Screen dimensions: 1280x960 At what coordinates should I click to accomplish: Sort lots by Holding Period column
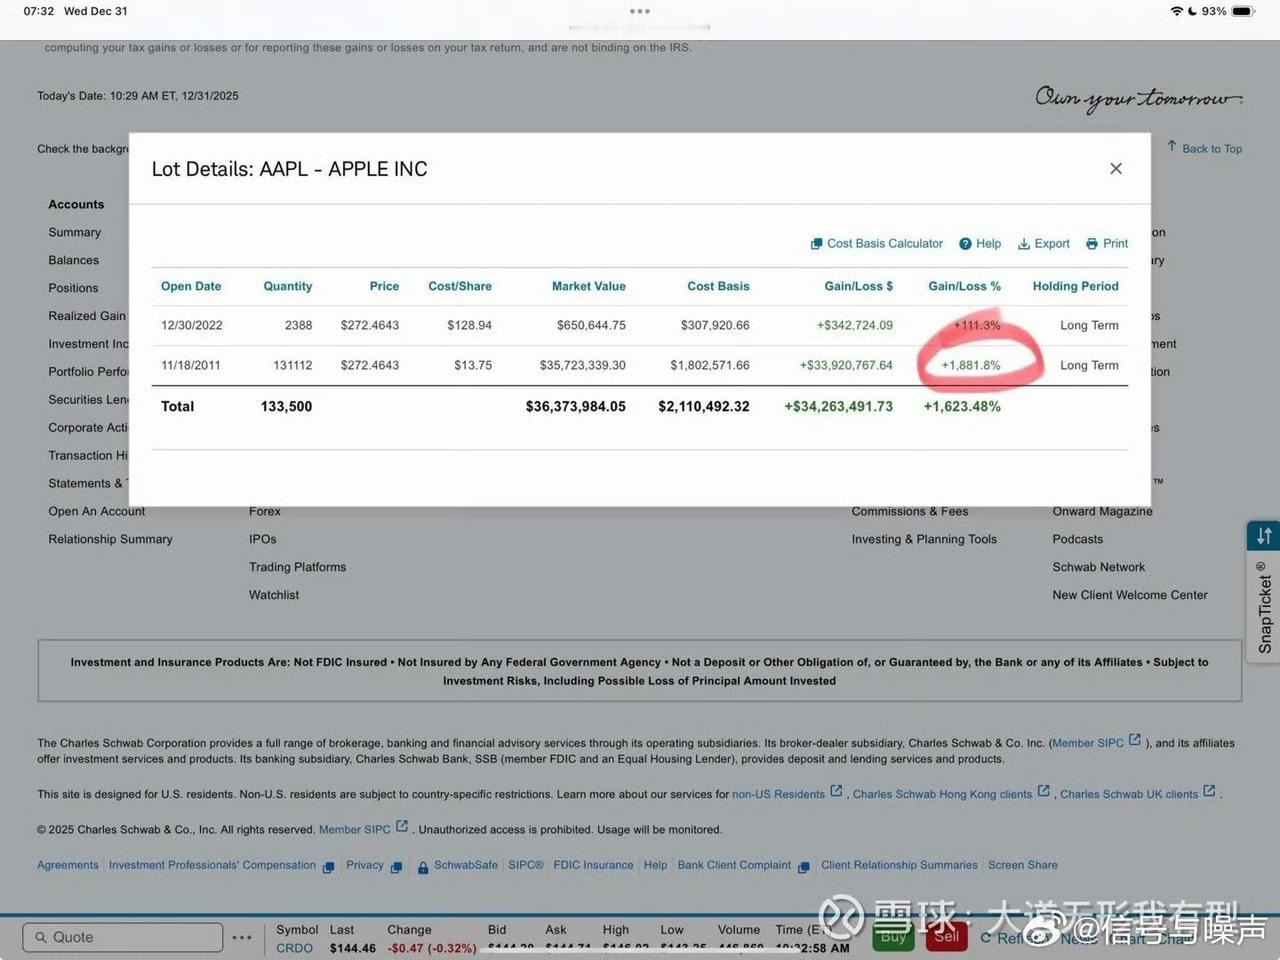[x=1075, y=286]
